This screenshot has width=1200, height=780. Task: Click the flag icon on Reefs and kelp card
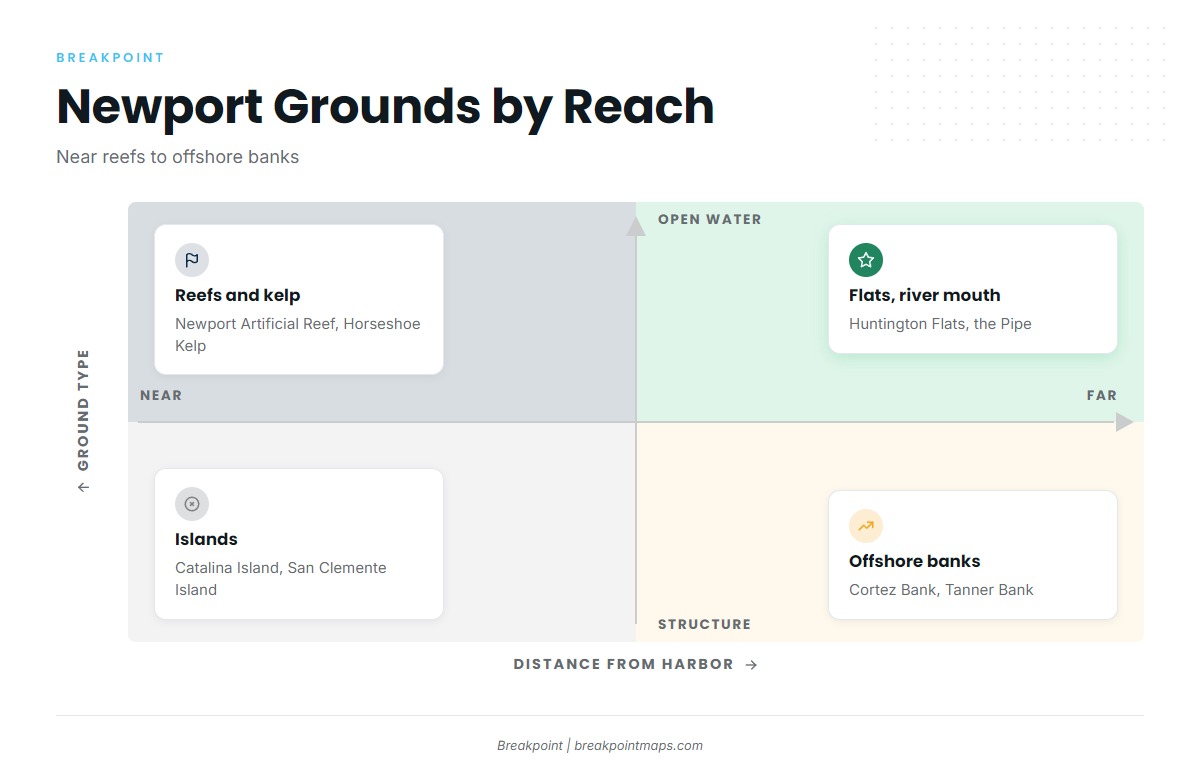click(192, 260)
